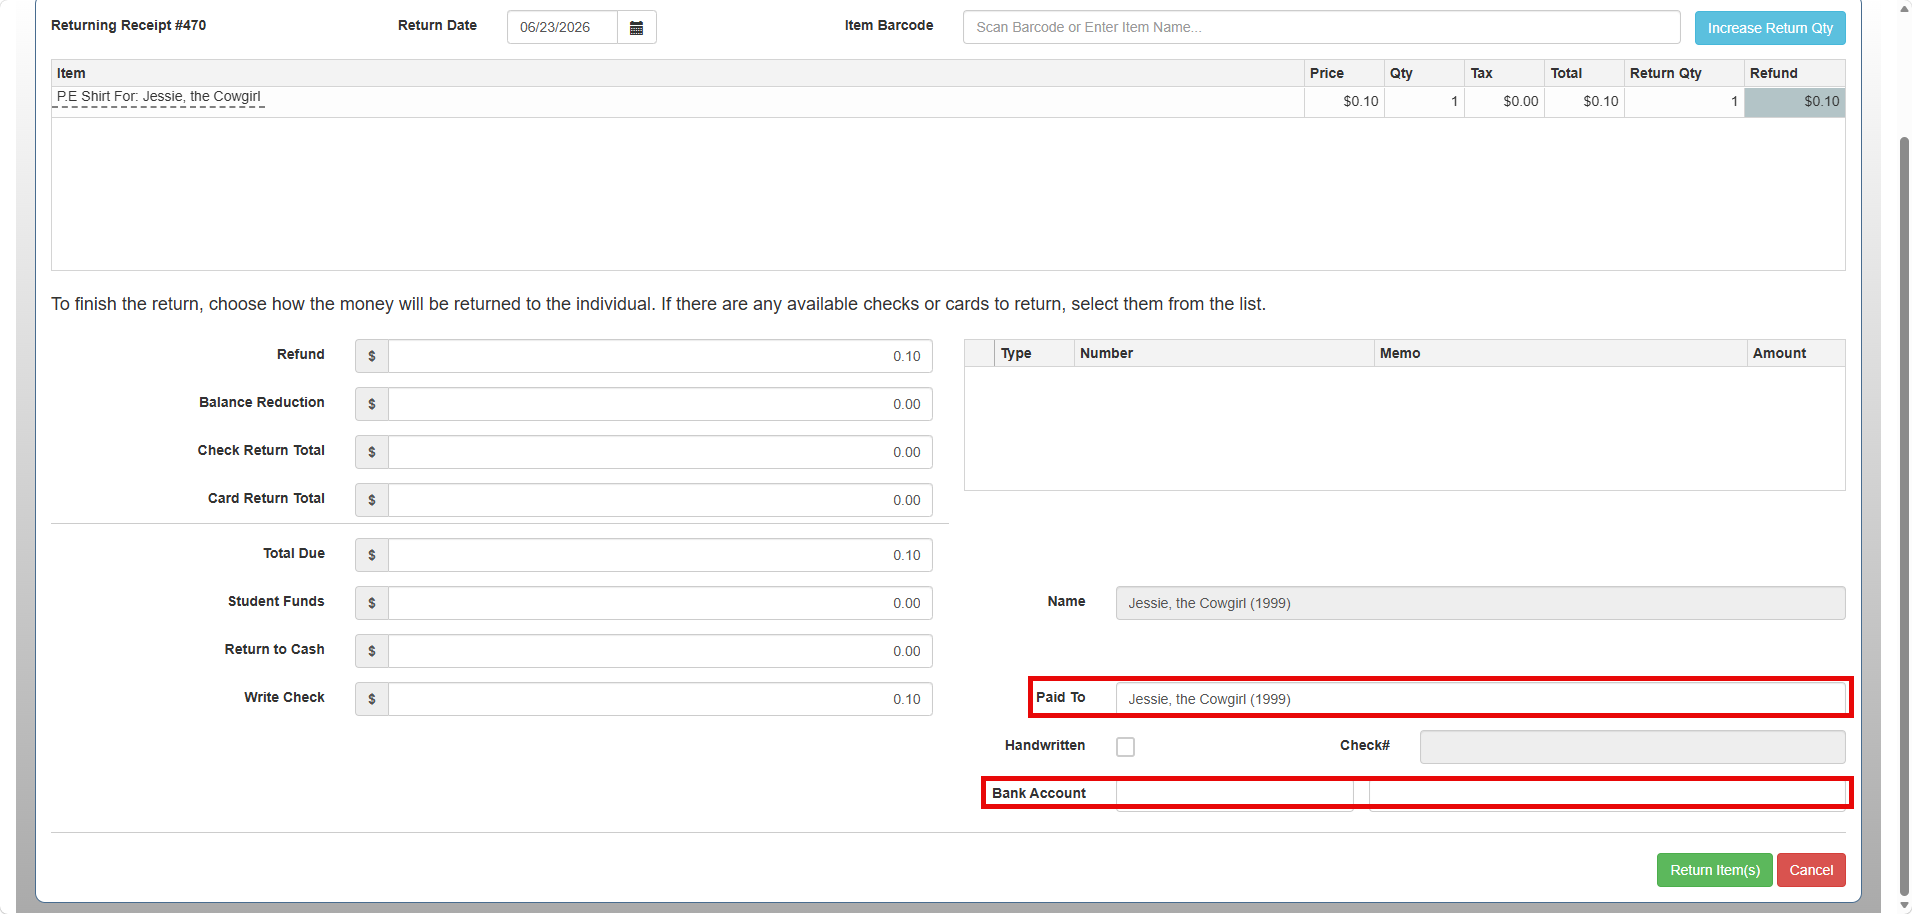Click the Return to Cash amount field
The height and width of the screenshot is (914, 1912).
coord(660,651)
